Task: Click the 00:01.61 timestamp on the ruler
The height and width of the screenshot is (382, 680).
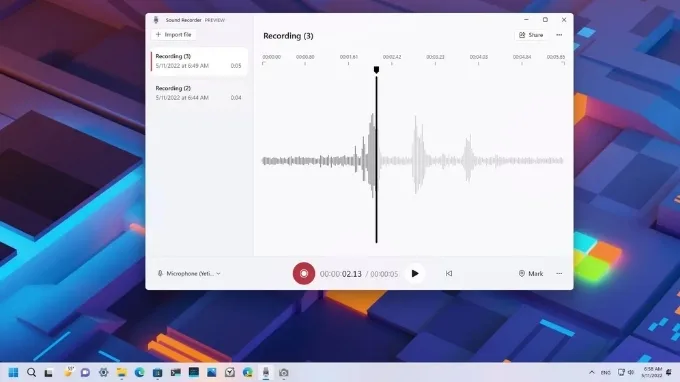Action: (x=349, y=57)
